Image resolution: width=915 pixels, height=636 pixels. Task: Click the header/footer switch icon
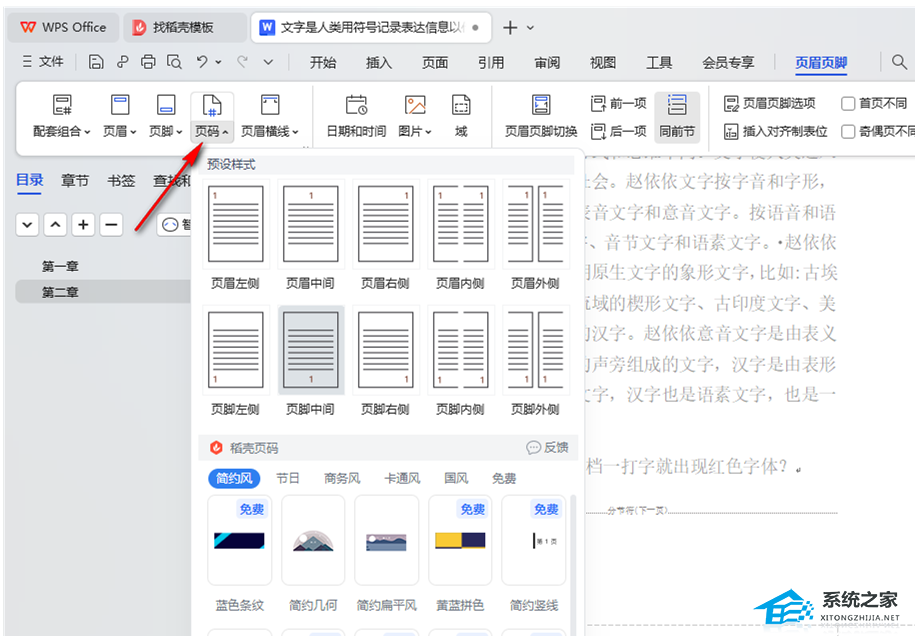click(541, 106)
